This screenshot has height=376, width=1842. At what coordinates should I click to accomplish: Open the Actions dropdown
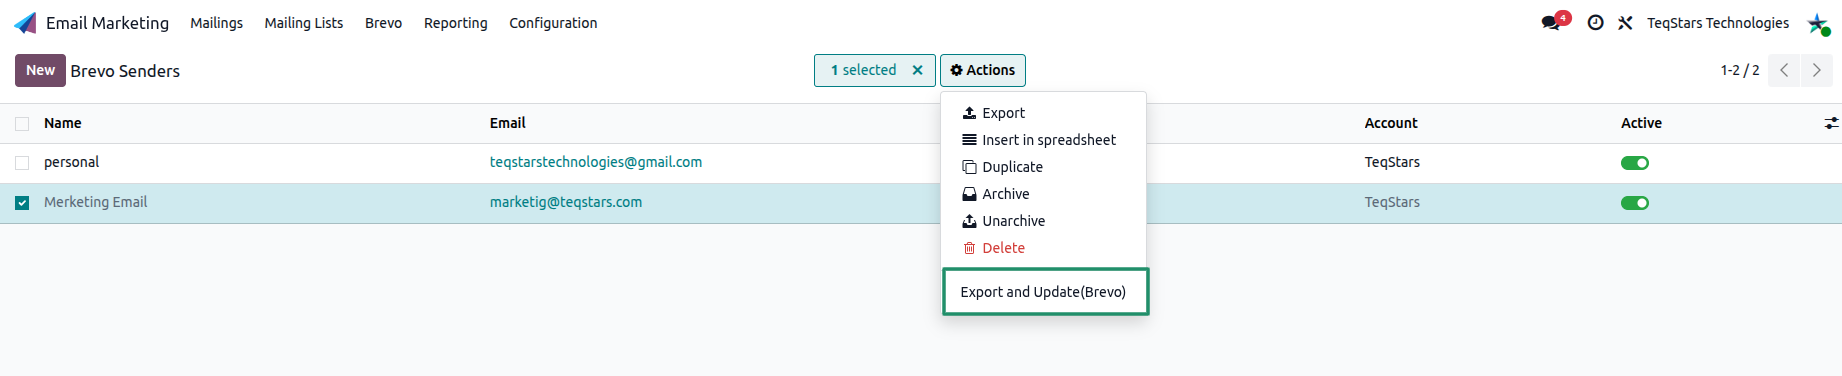tap(983, 70)
